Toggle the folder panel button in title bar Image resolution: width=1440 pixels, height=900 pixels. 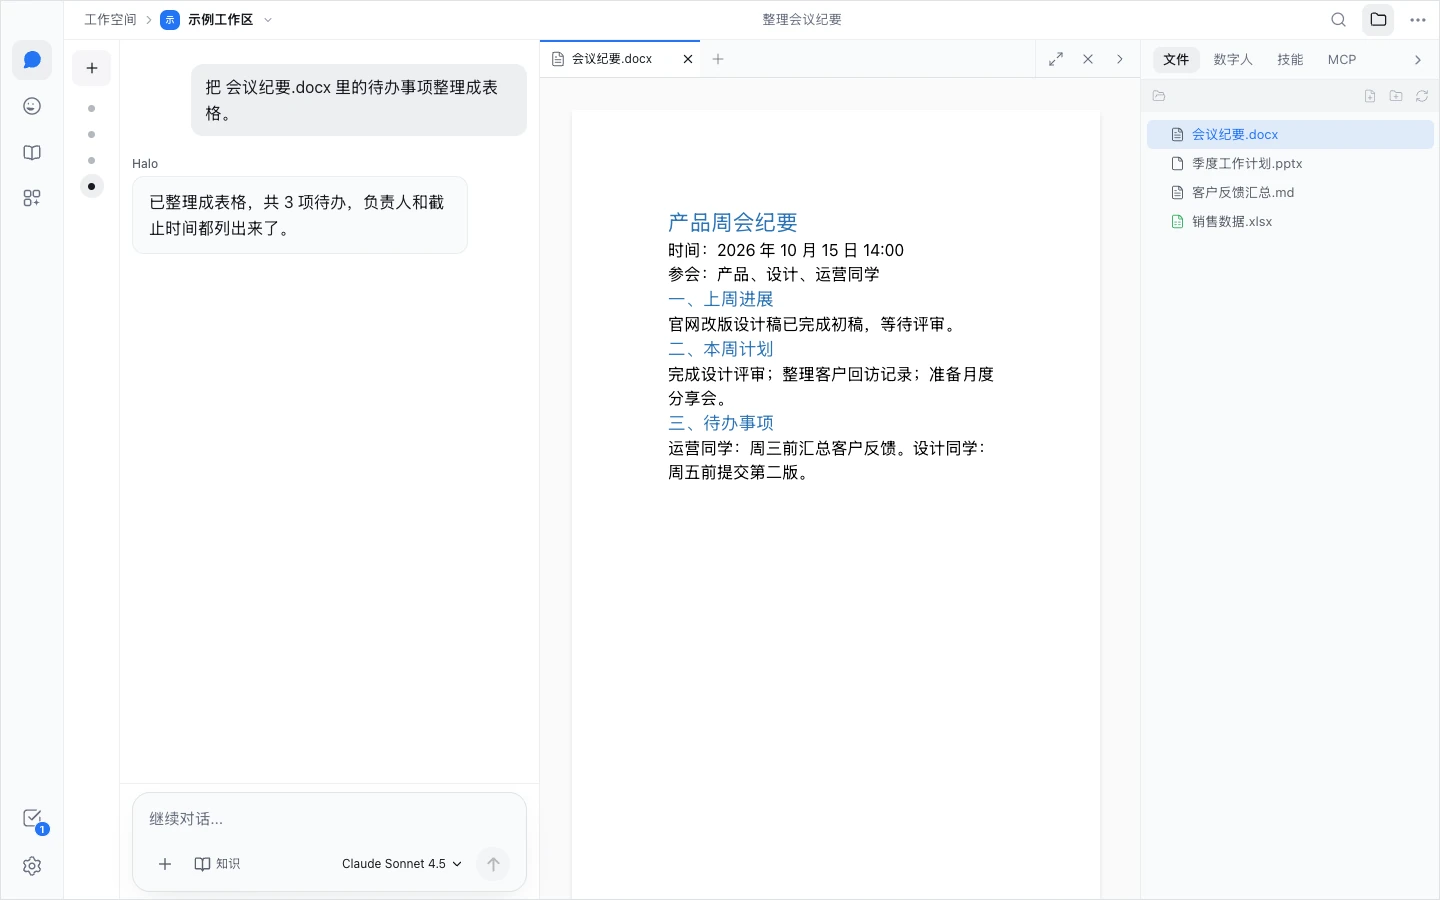pos(1378,20)
